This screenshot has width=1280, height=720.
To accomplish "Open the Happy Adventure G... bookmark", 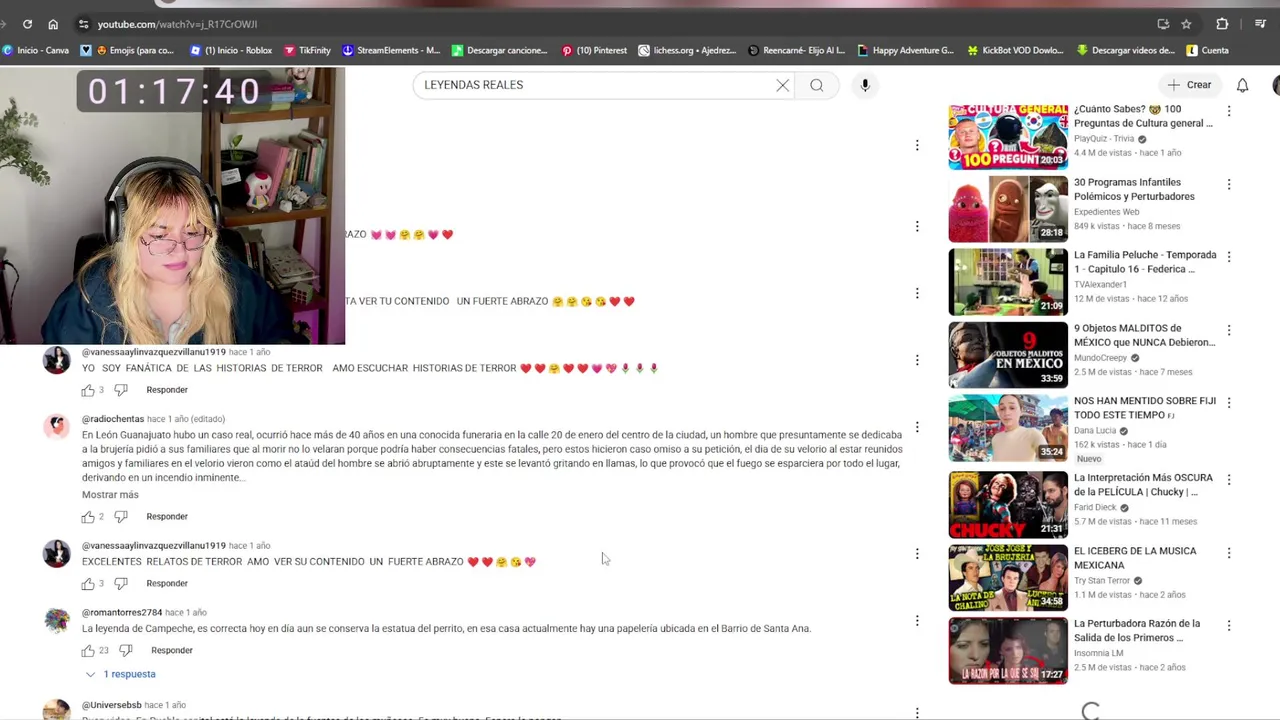I will coord(905,50).
